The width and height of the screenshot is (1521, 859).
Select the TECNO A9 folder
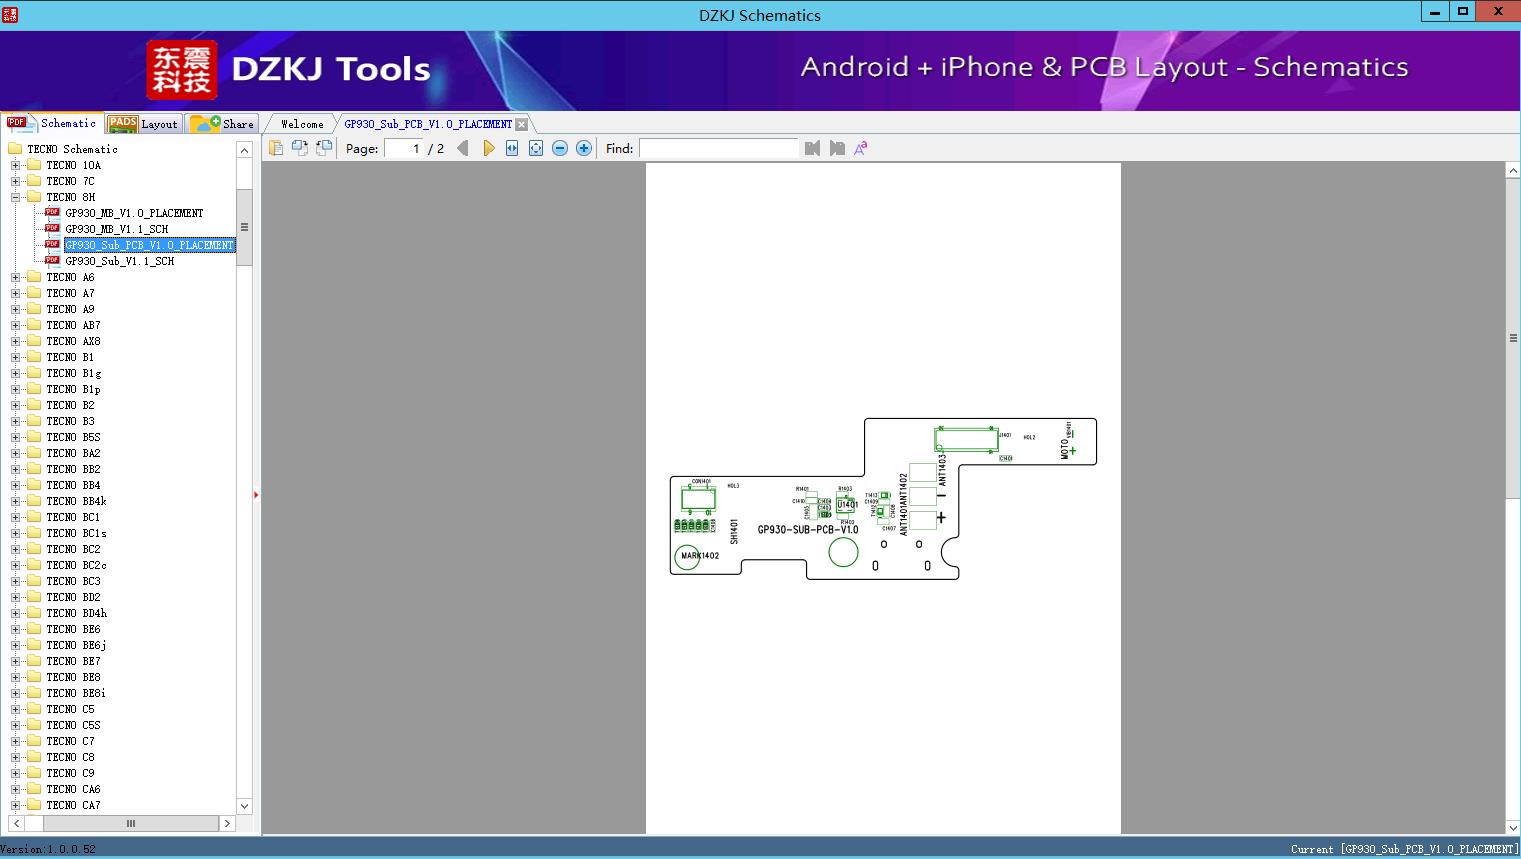pos(70,309)
